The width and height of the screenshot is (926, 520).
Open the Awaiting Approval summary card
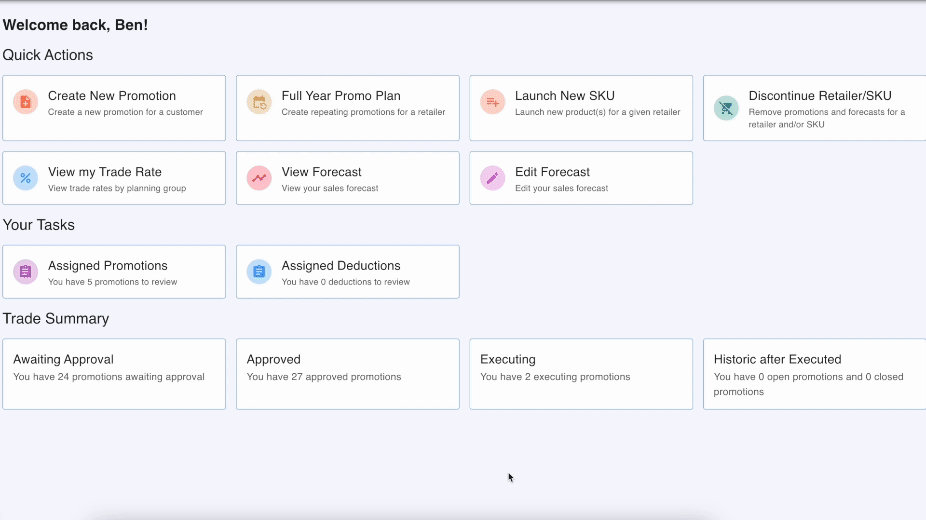point(114,374)
